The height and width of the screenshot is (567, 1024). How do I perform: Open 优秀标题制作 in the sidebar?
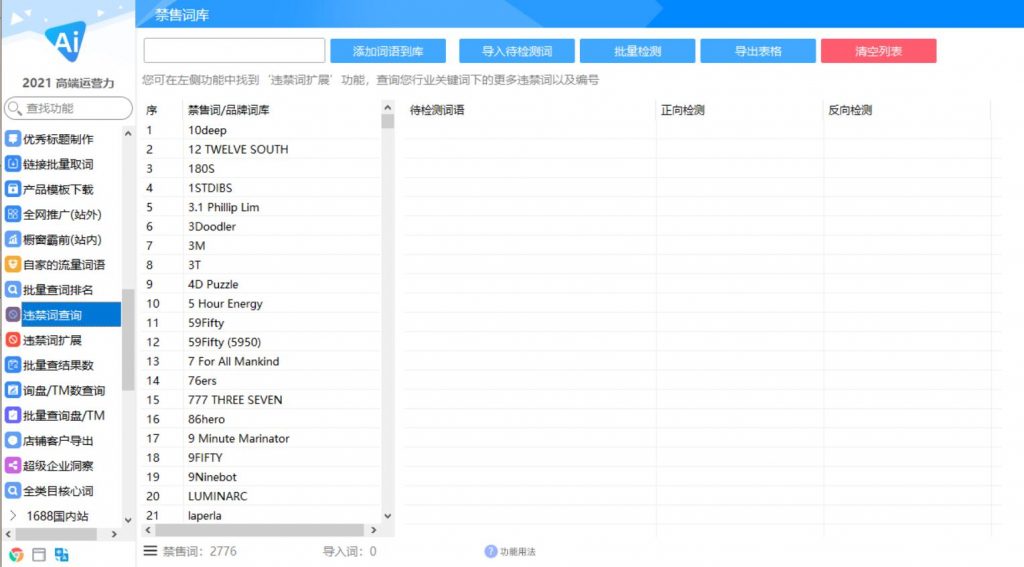click(x=58, y=138)
